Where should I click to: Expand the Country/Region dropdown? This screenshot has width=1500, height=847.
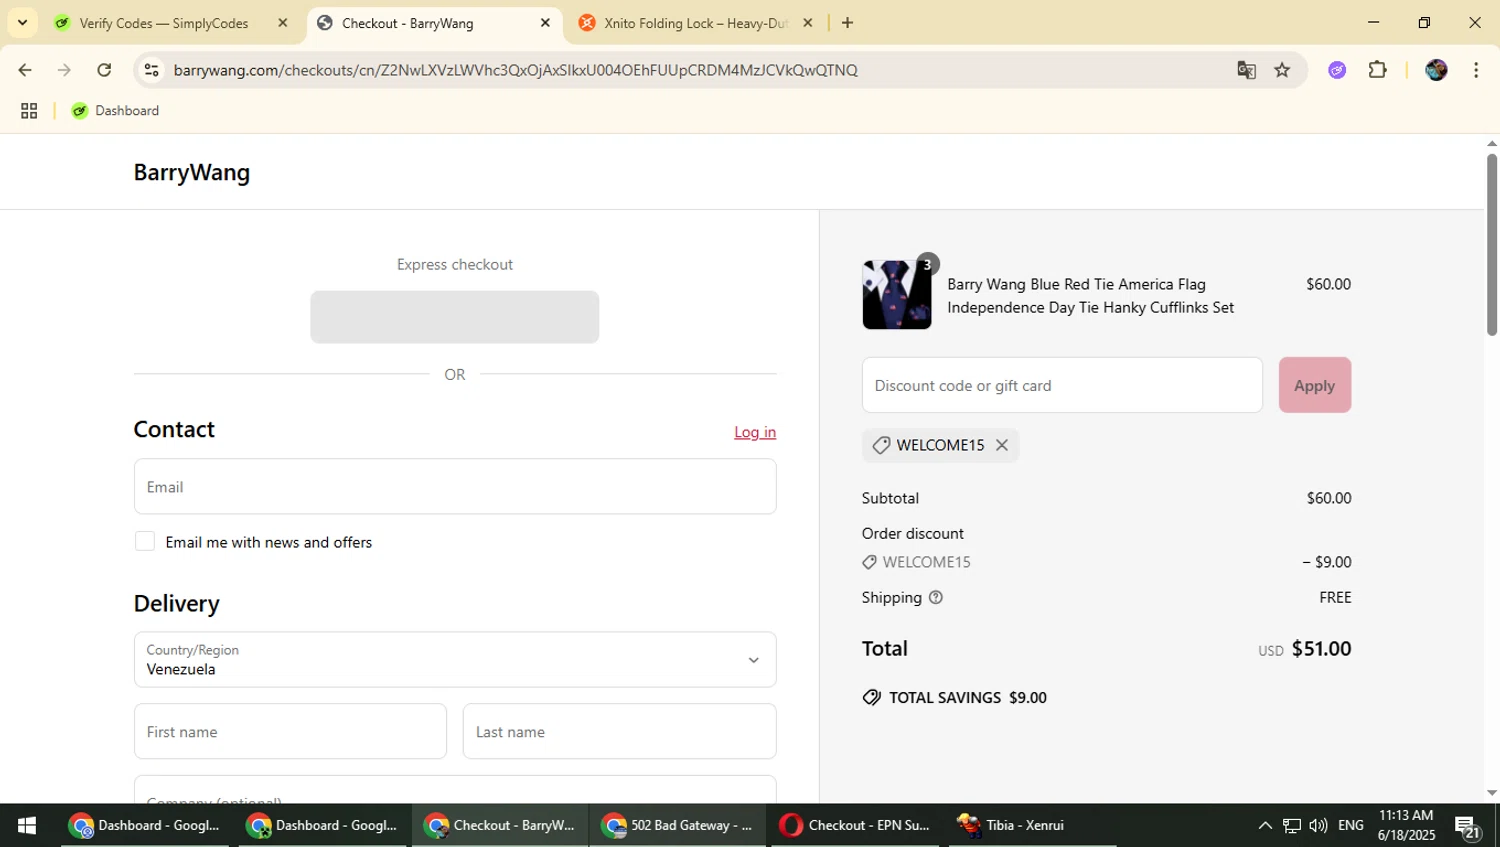[x=455, y=659]
